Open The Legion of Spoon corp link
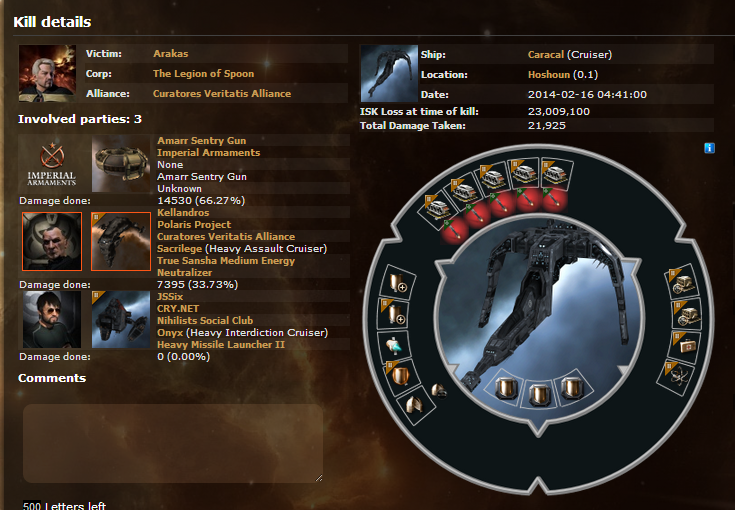This screenshot has width=735, height=510. point(203,74)
